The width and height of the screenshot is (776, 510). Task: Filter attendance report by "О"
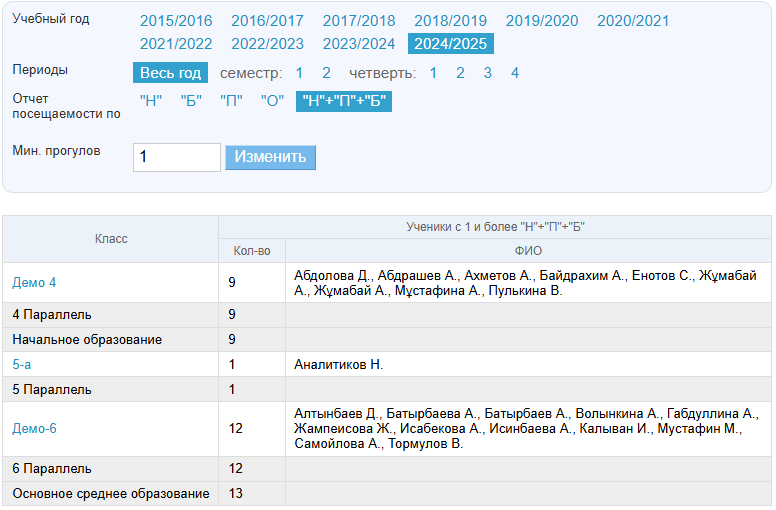point(272,101)
